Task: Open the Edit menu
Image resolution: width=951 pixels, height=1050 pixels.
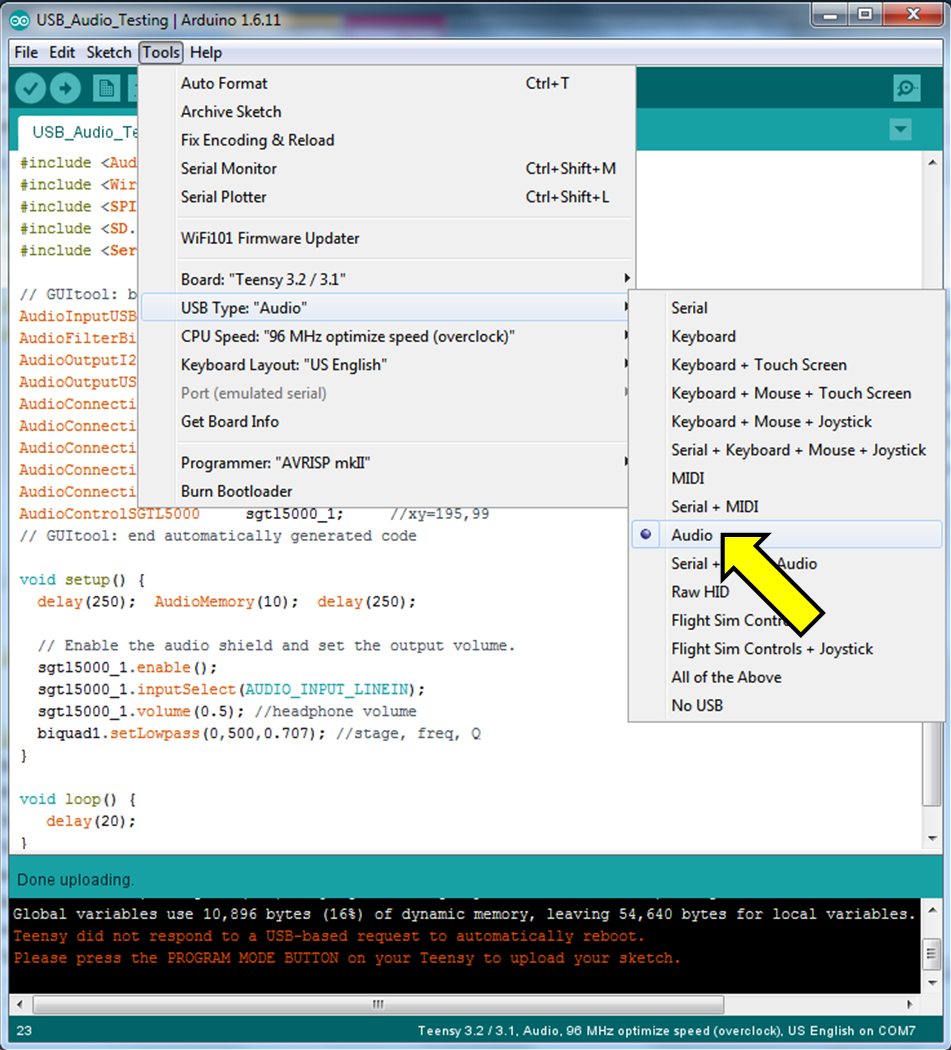Action: (62, 52)
